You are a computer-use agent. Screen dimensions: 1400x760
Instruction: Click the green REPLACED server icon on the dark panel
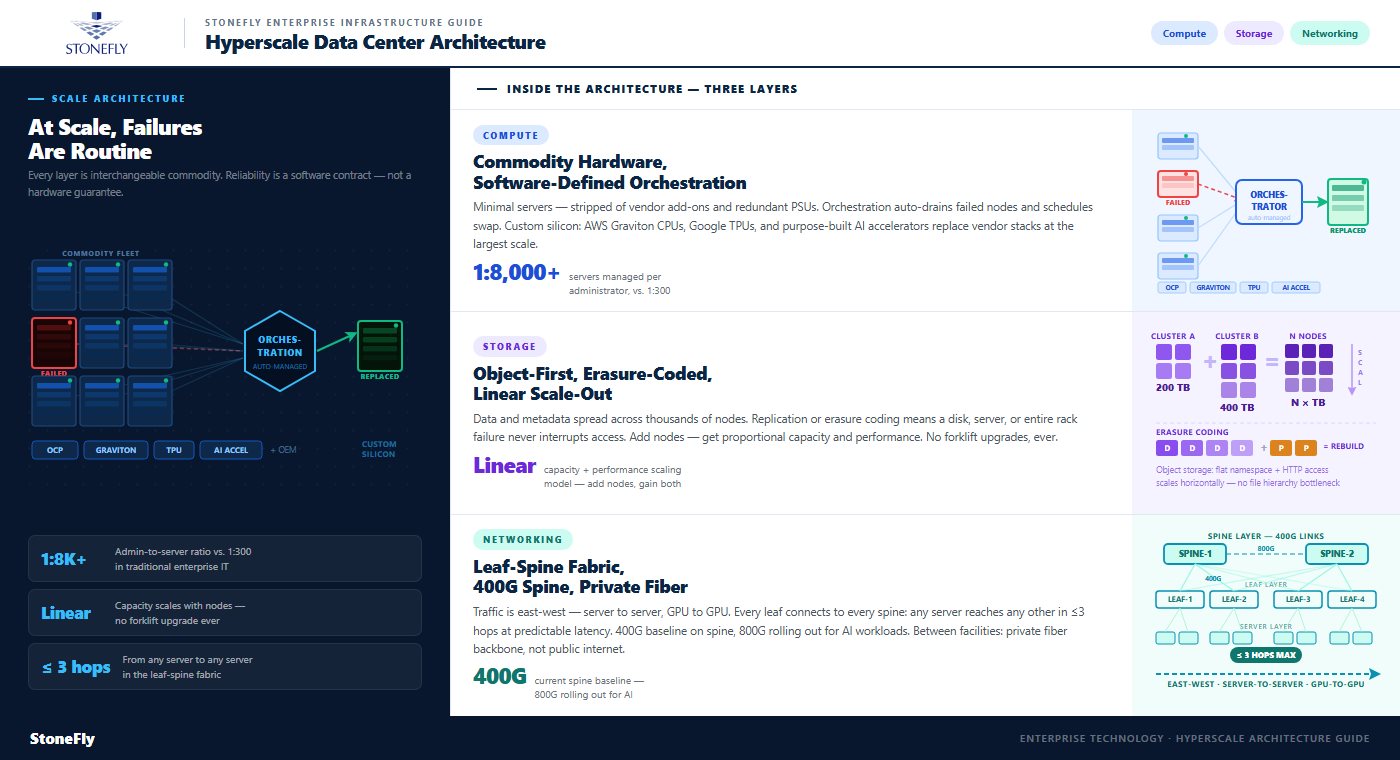click(x=380, y=345)
